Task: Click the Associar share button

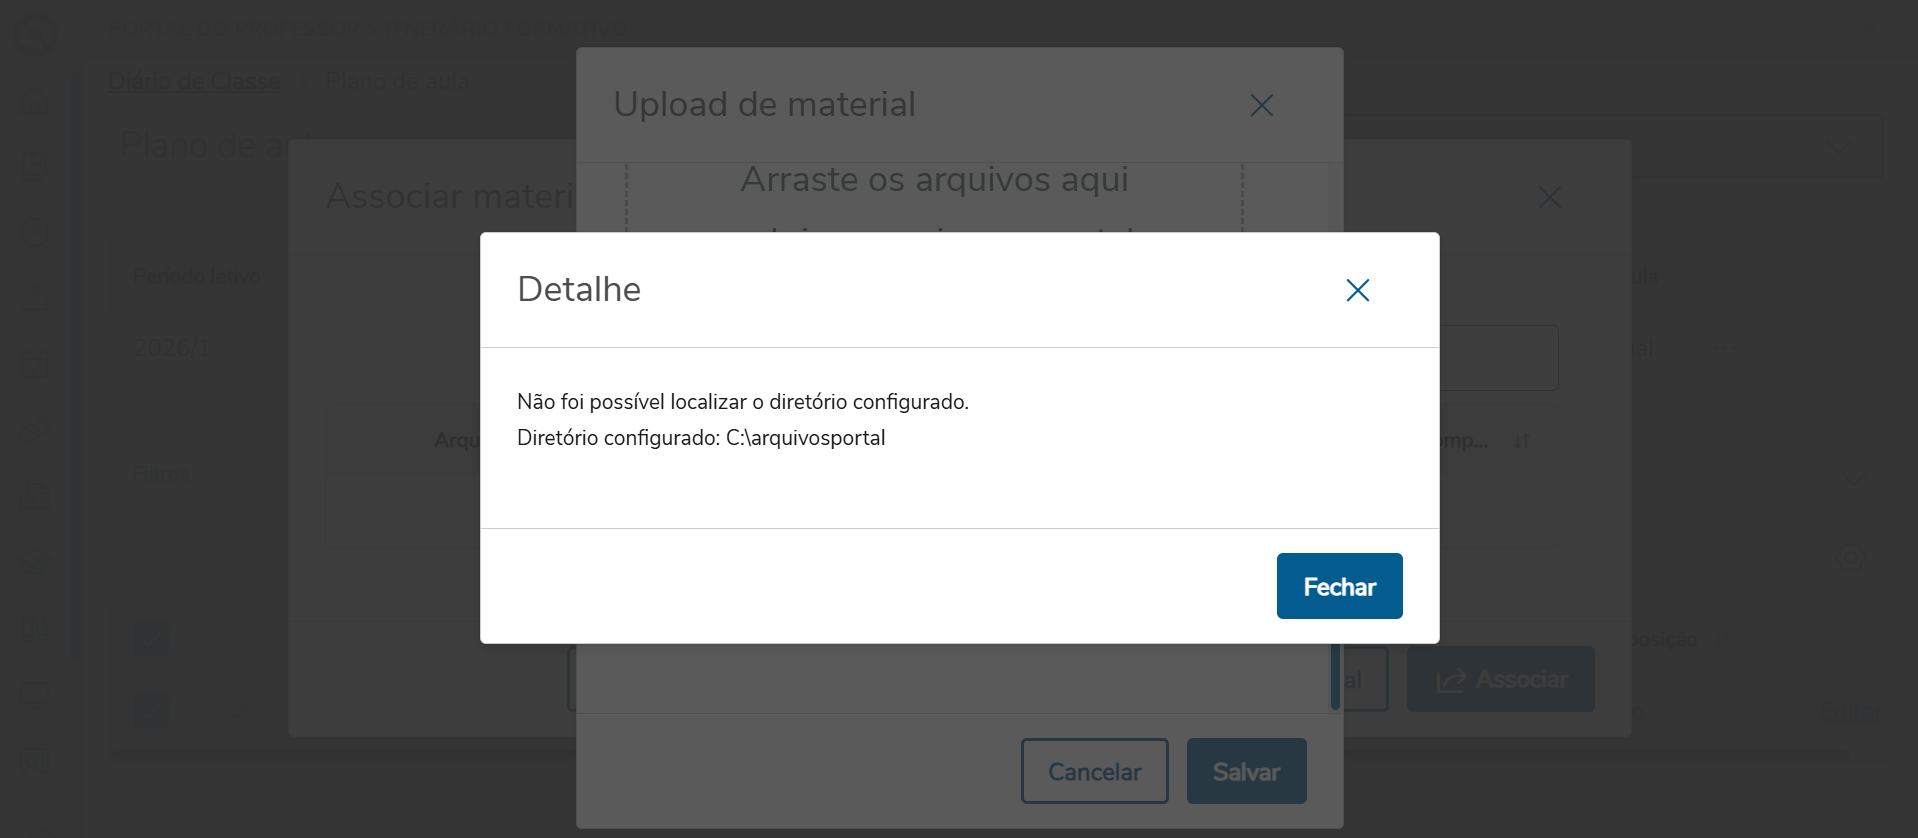Action: 1500,679
